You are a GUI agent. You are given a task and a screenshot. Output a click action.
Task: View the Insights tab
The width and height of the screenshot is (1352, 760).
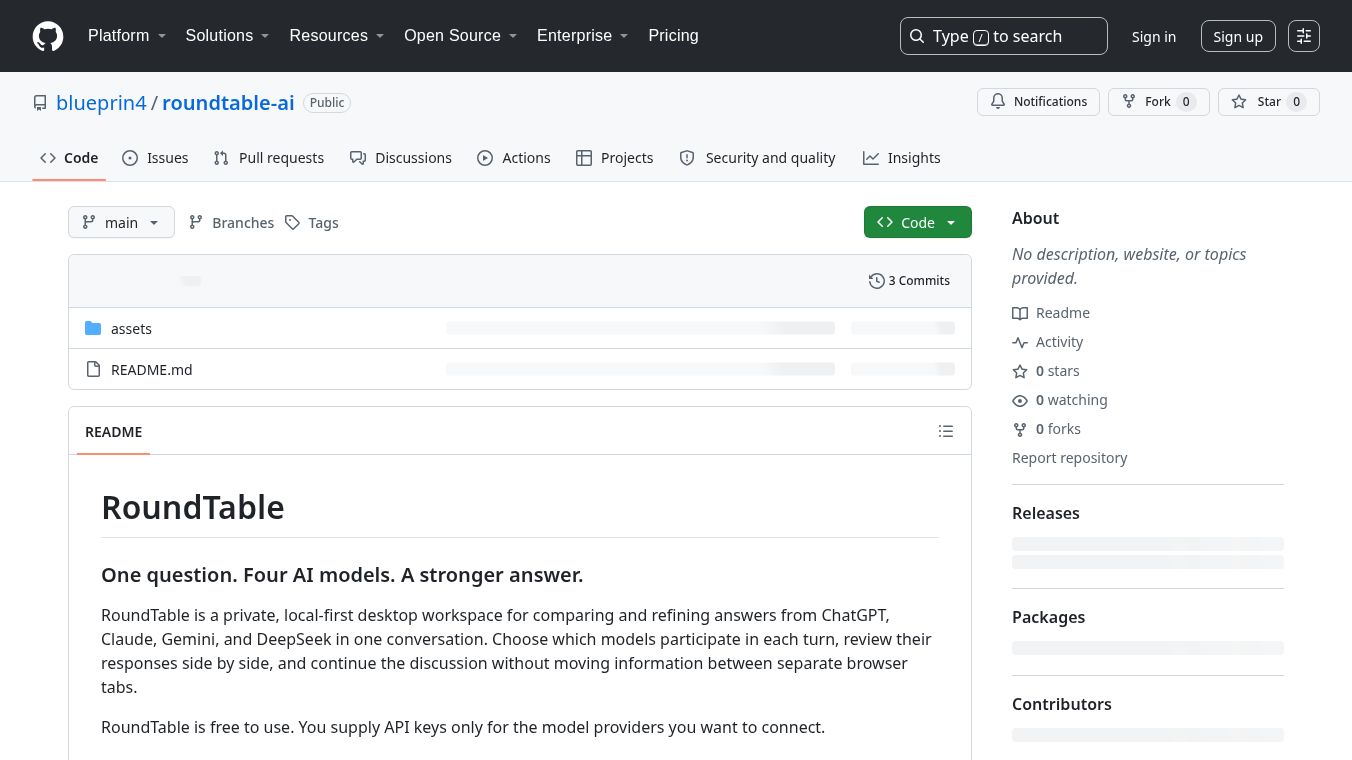(902, 158)
